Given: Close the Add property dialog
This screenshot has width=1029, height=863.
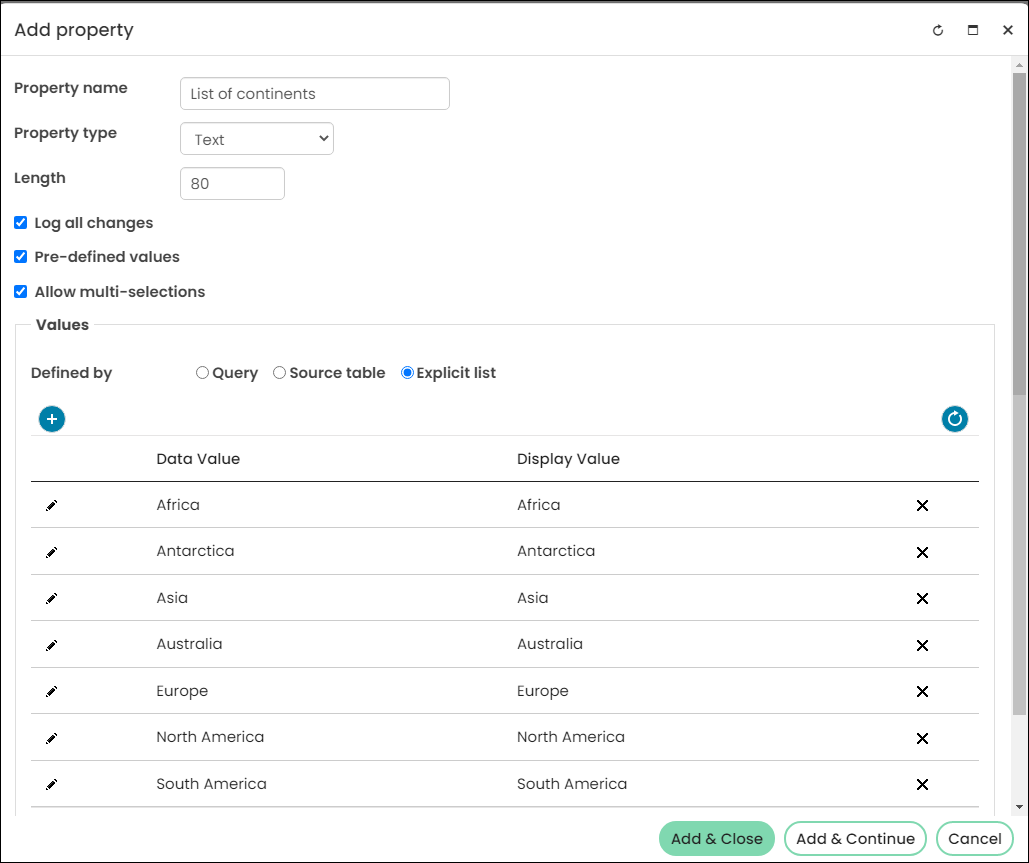Looking at the screenshot, I should pos(1007,30).
